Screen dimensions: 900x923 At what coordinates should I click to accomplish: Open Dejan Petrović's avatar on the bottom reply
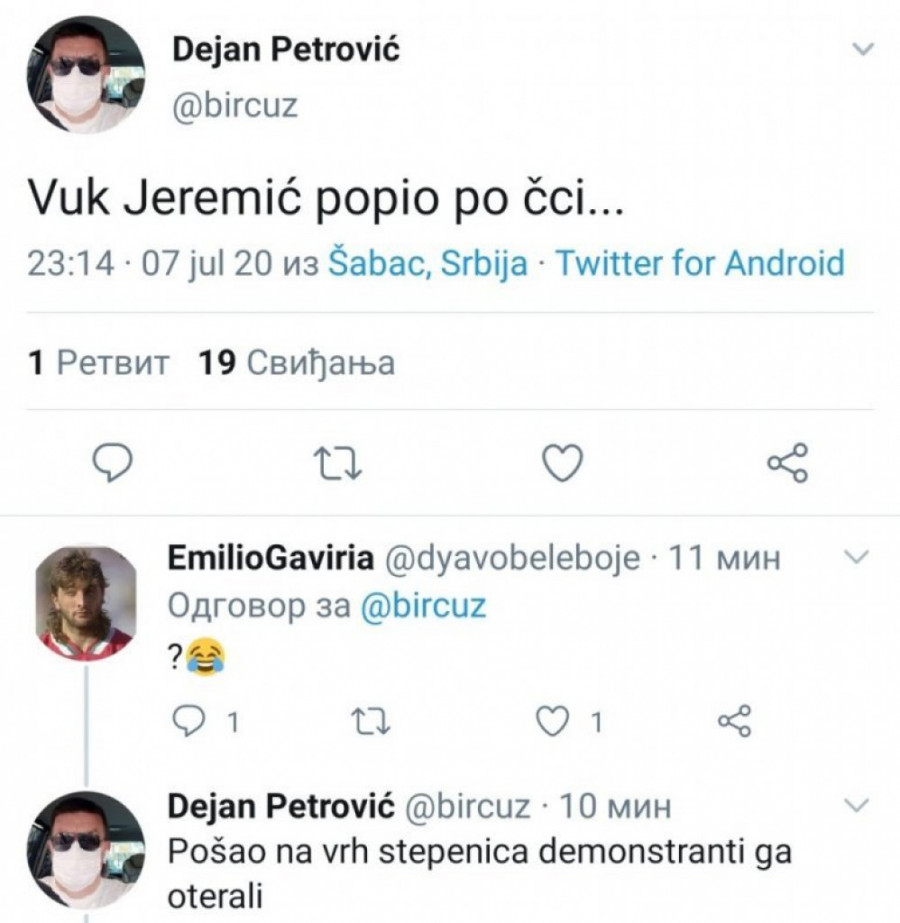(84, 850)
